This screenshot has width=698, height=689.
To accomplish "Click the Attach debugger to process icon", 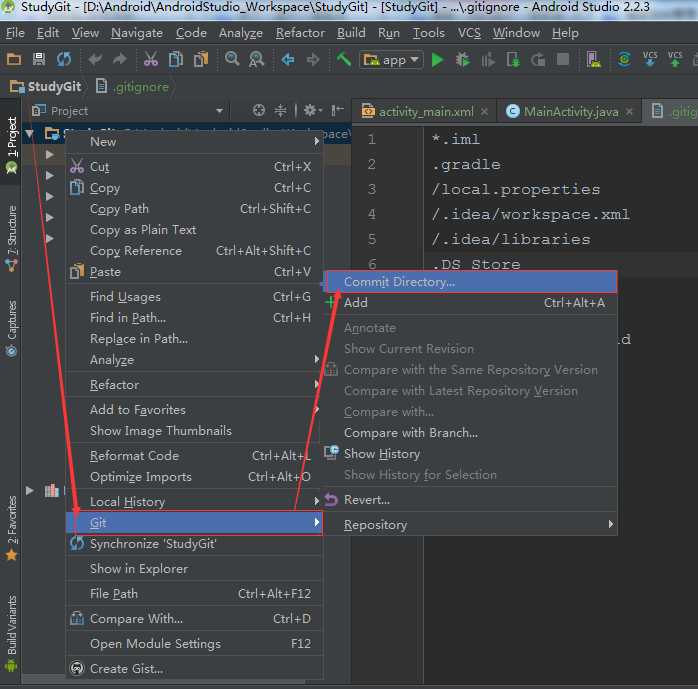I will (x=513, y=59).
